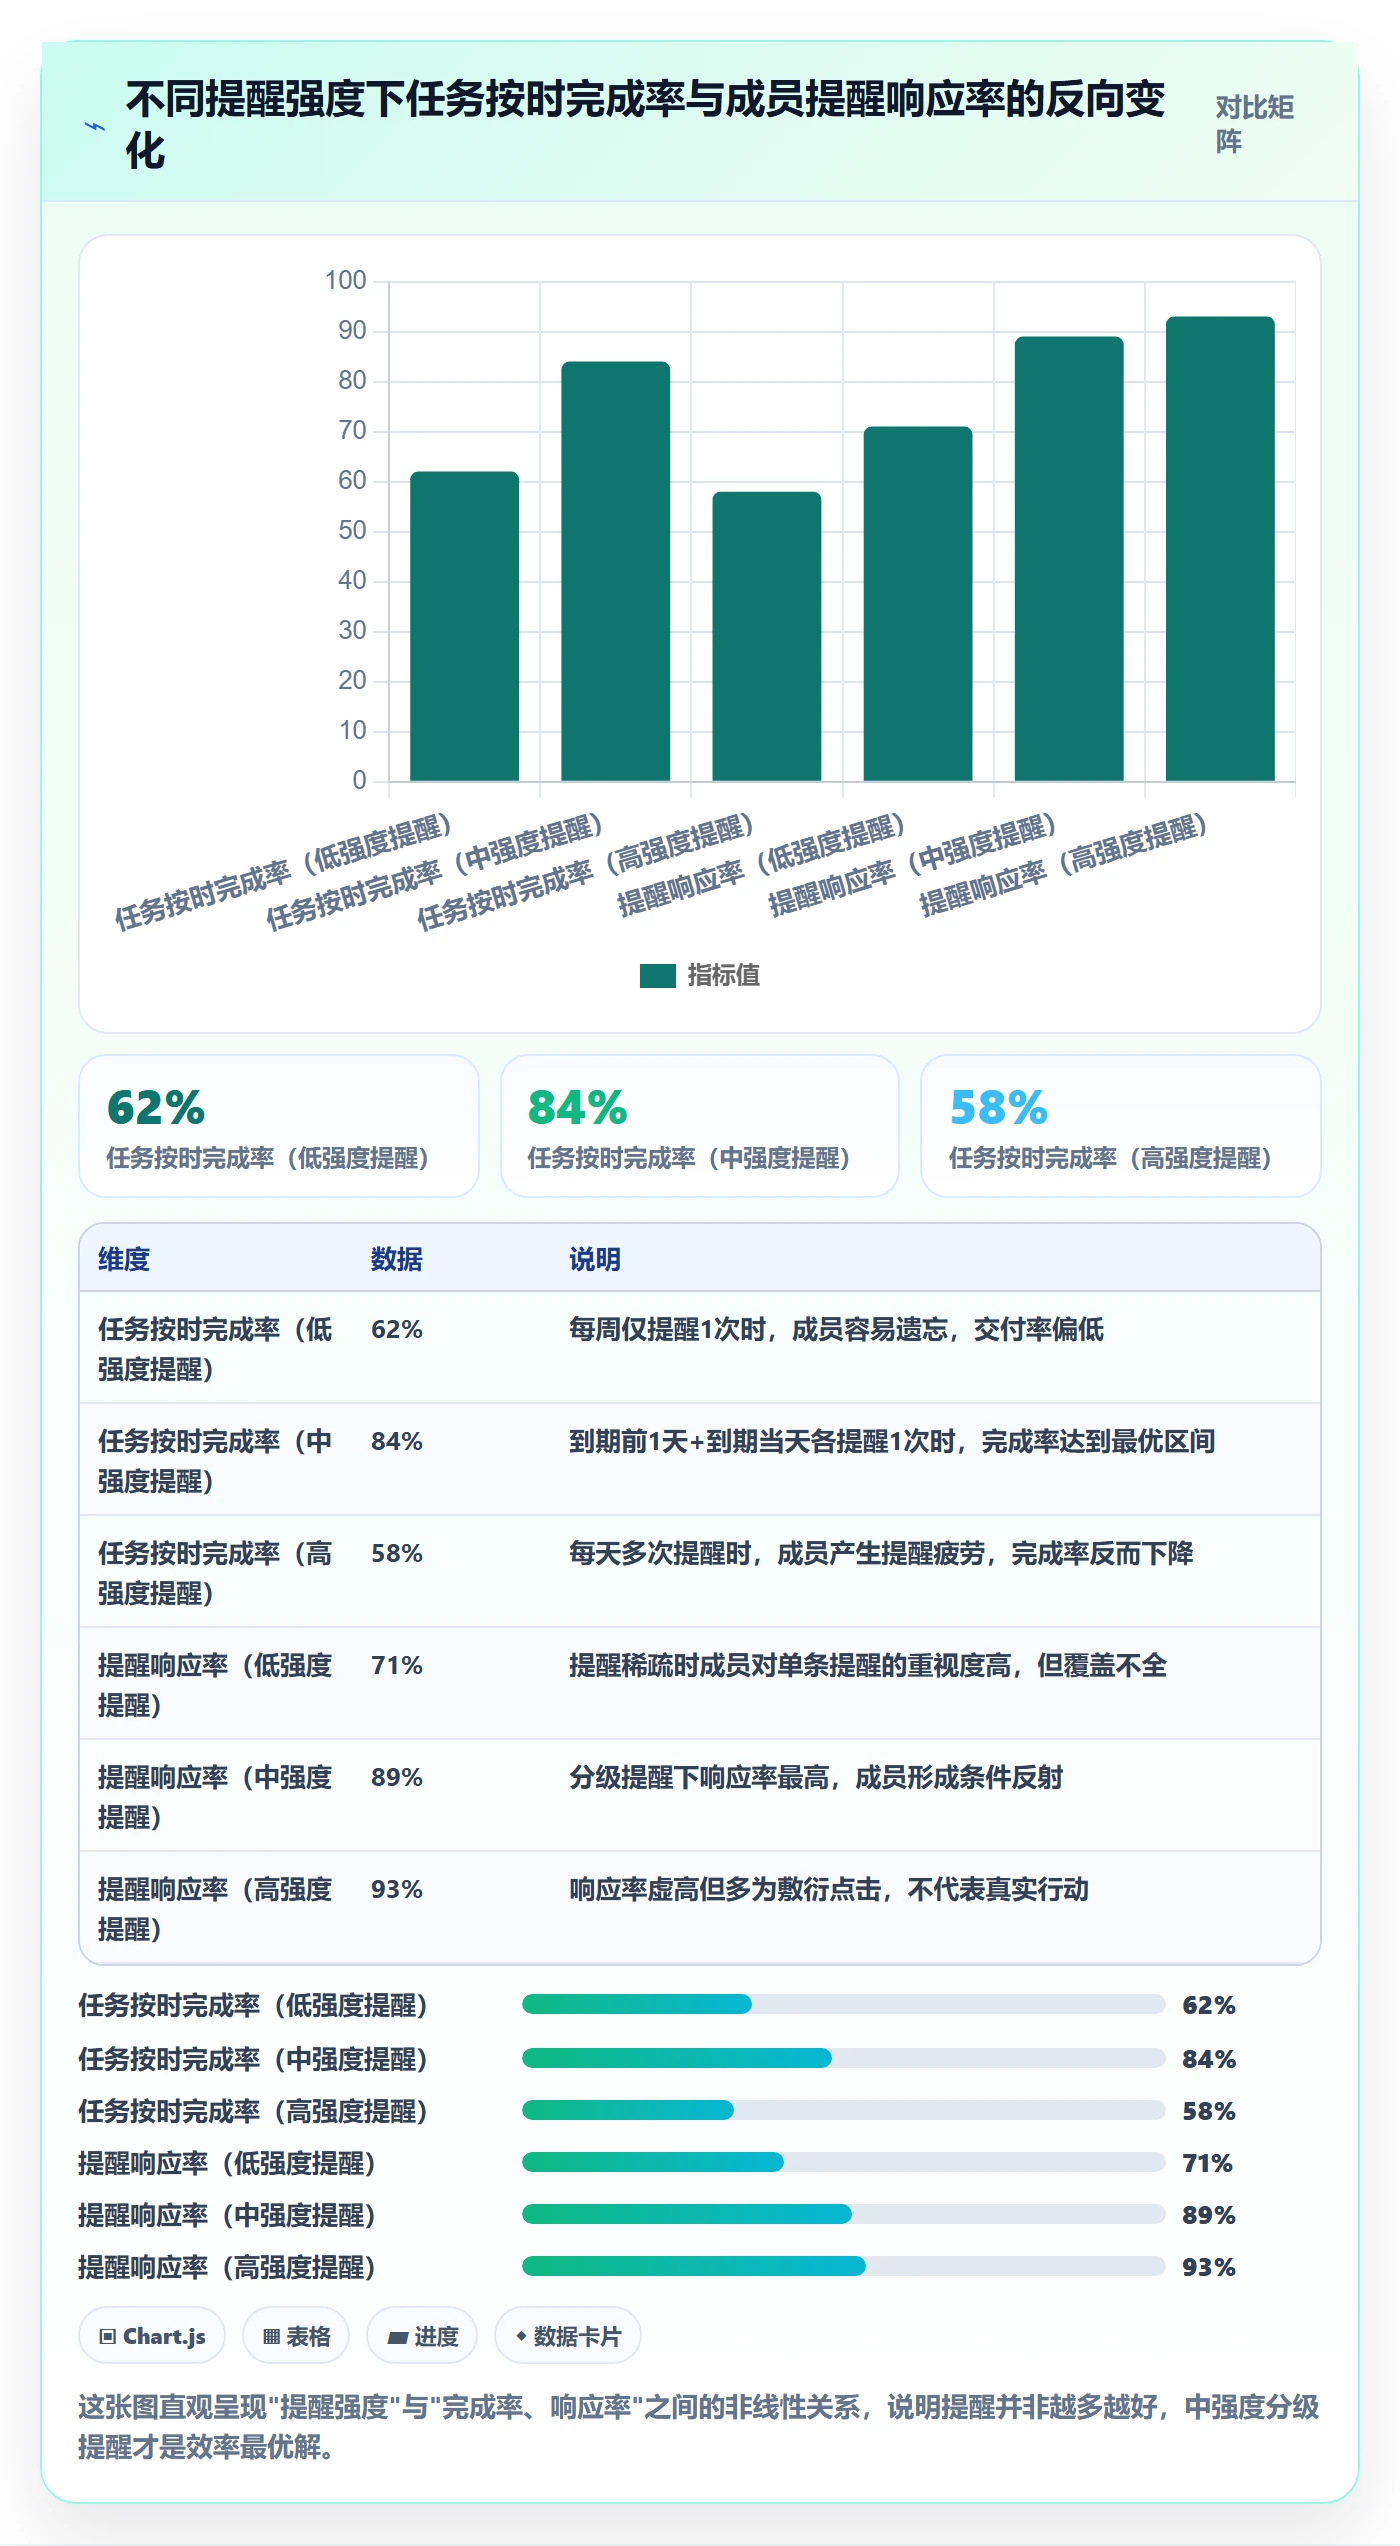Click the 71% progress bar for 提醒响应率（低强度提醒）
Screen dimensions: 1400x2546
(843, 2162)
